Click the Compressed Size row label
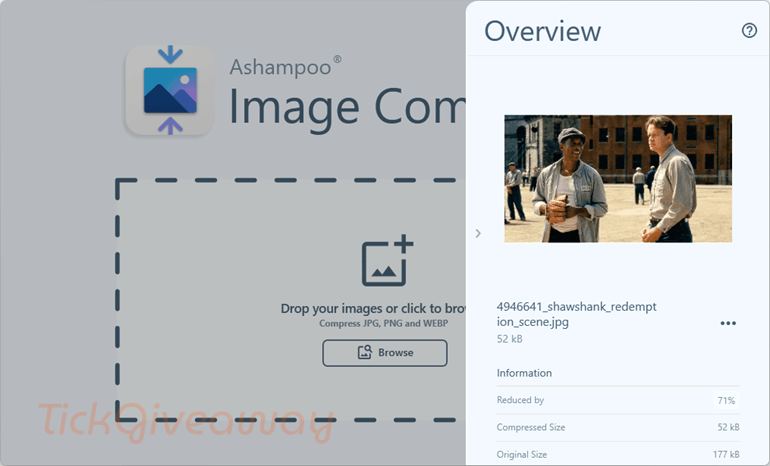This screenshot has width=770, height=466. [x=531, y=427]
